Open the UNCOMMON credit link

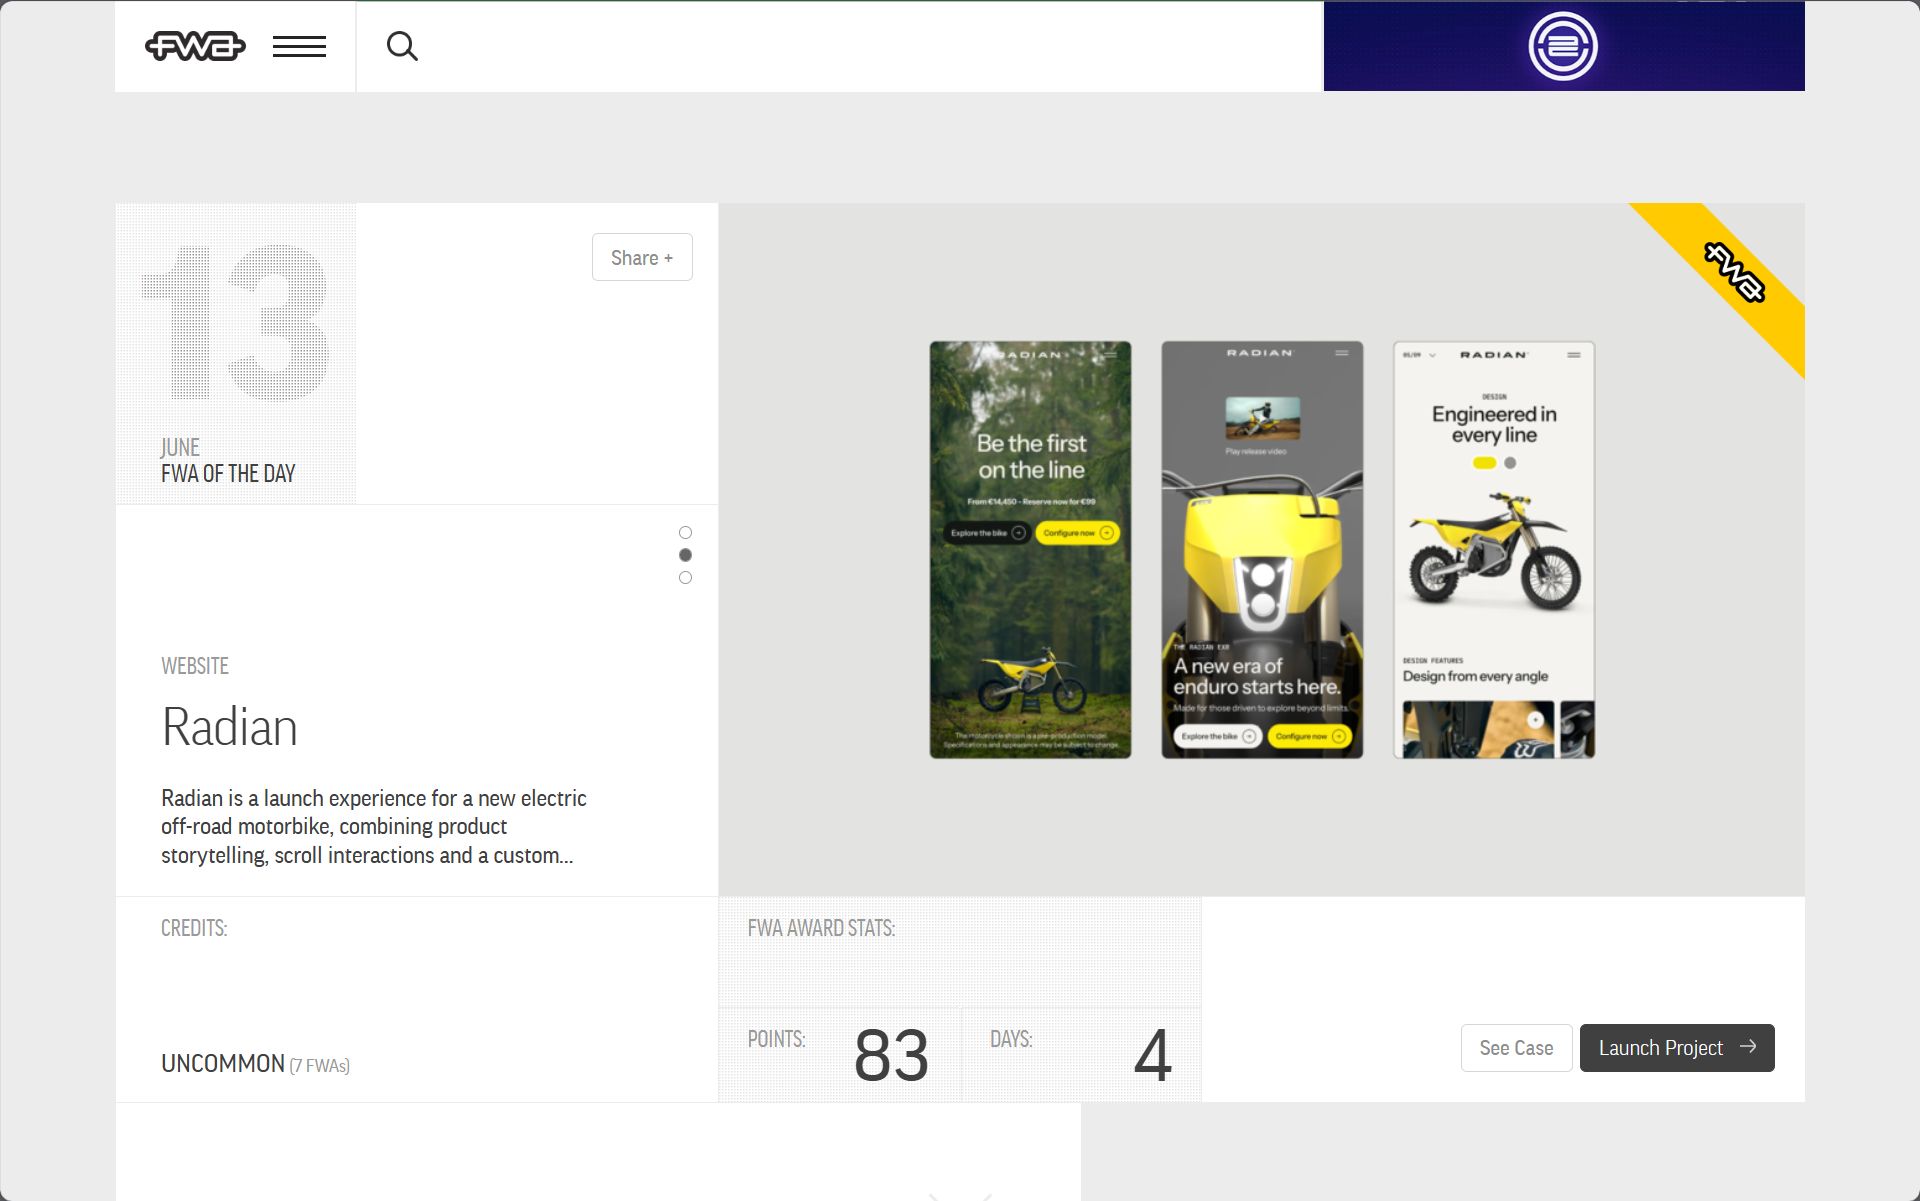coord(223,1063)
